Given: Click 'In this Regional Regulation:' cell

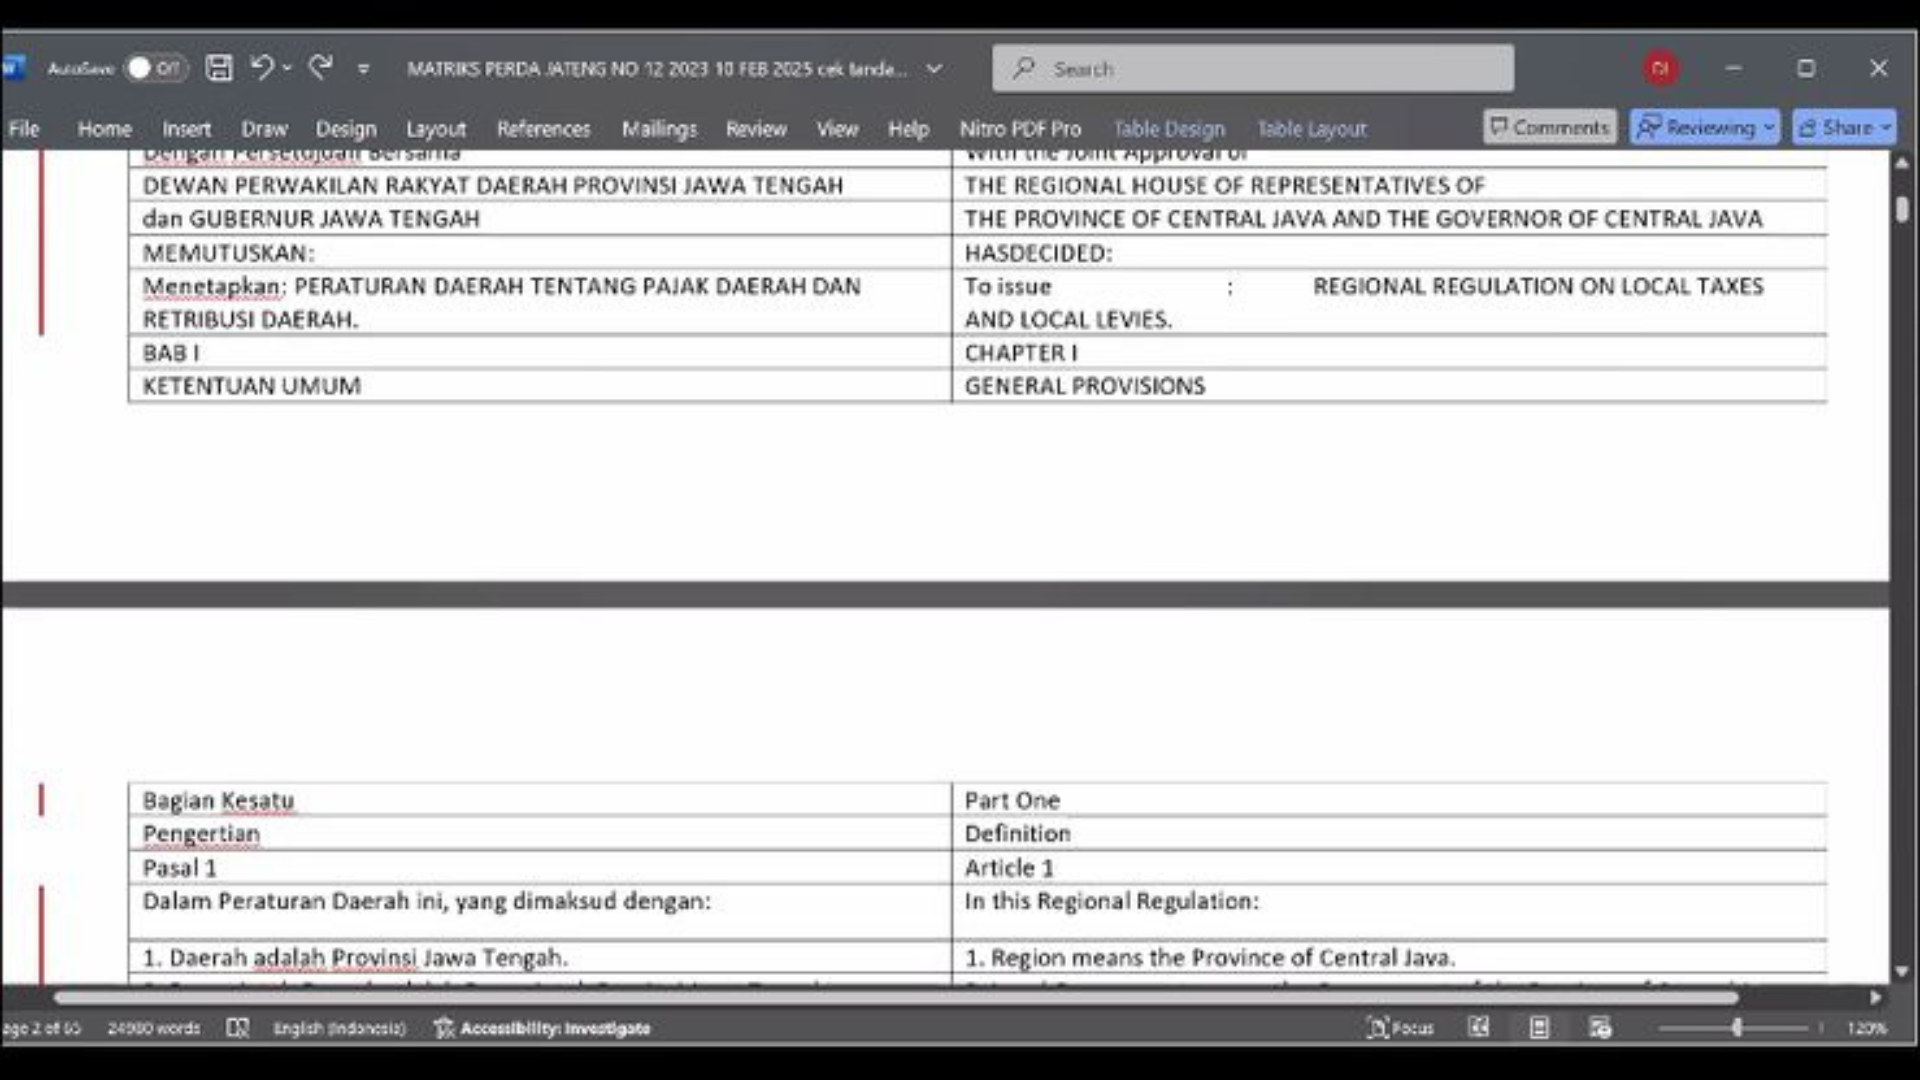Looking at the screenshot, I should pos(1389,912).
